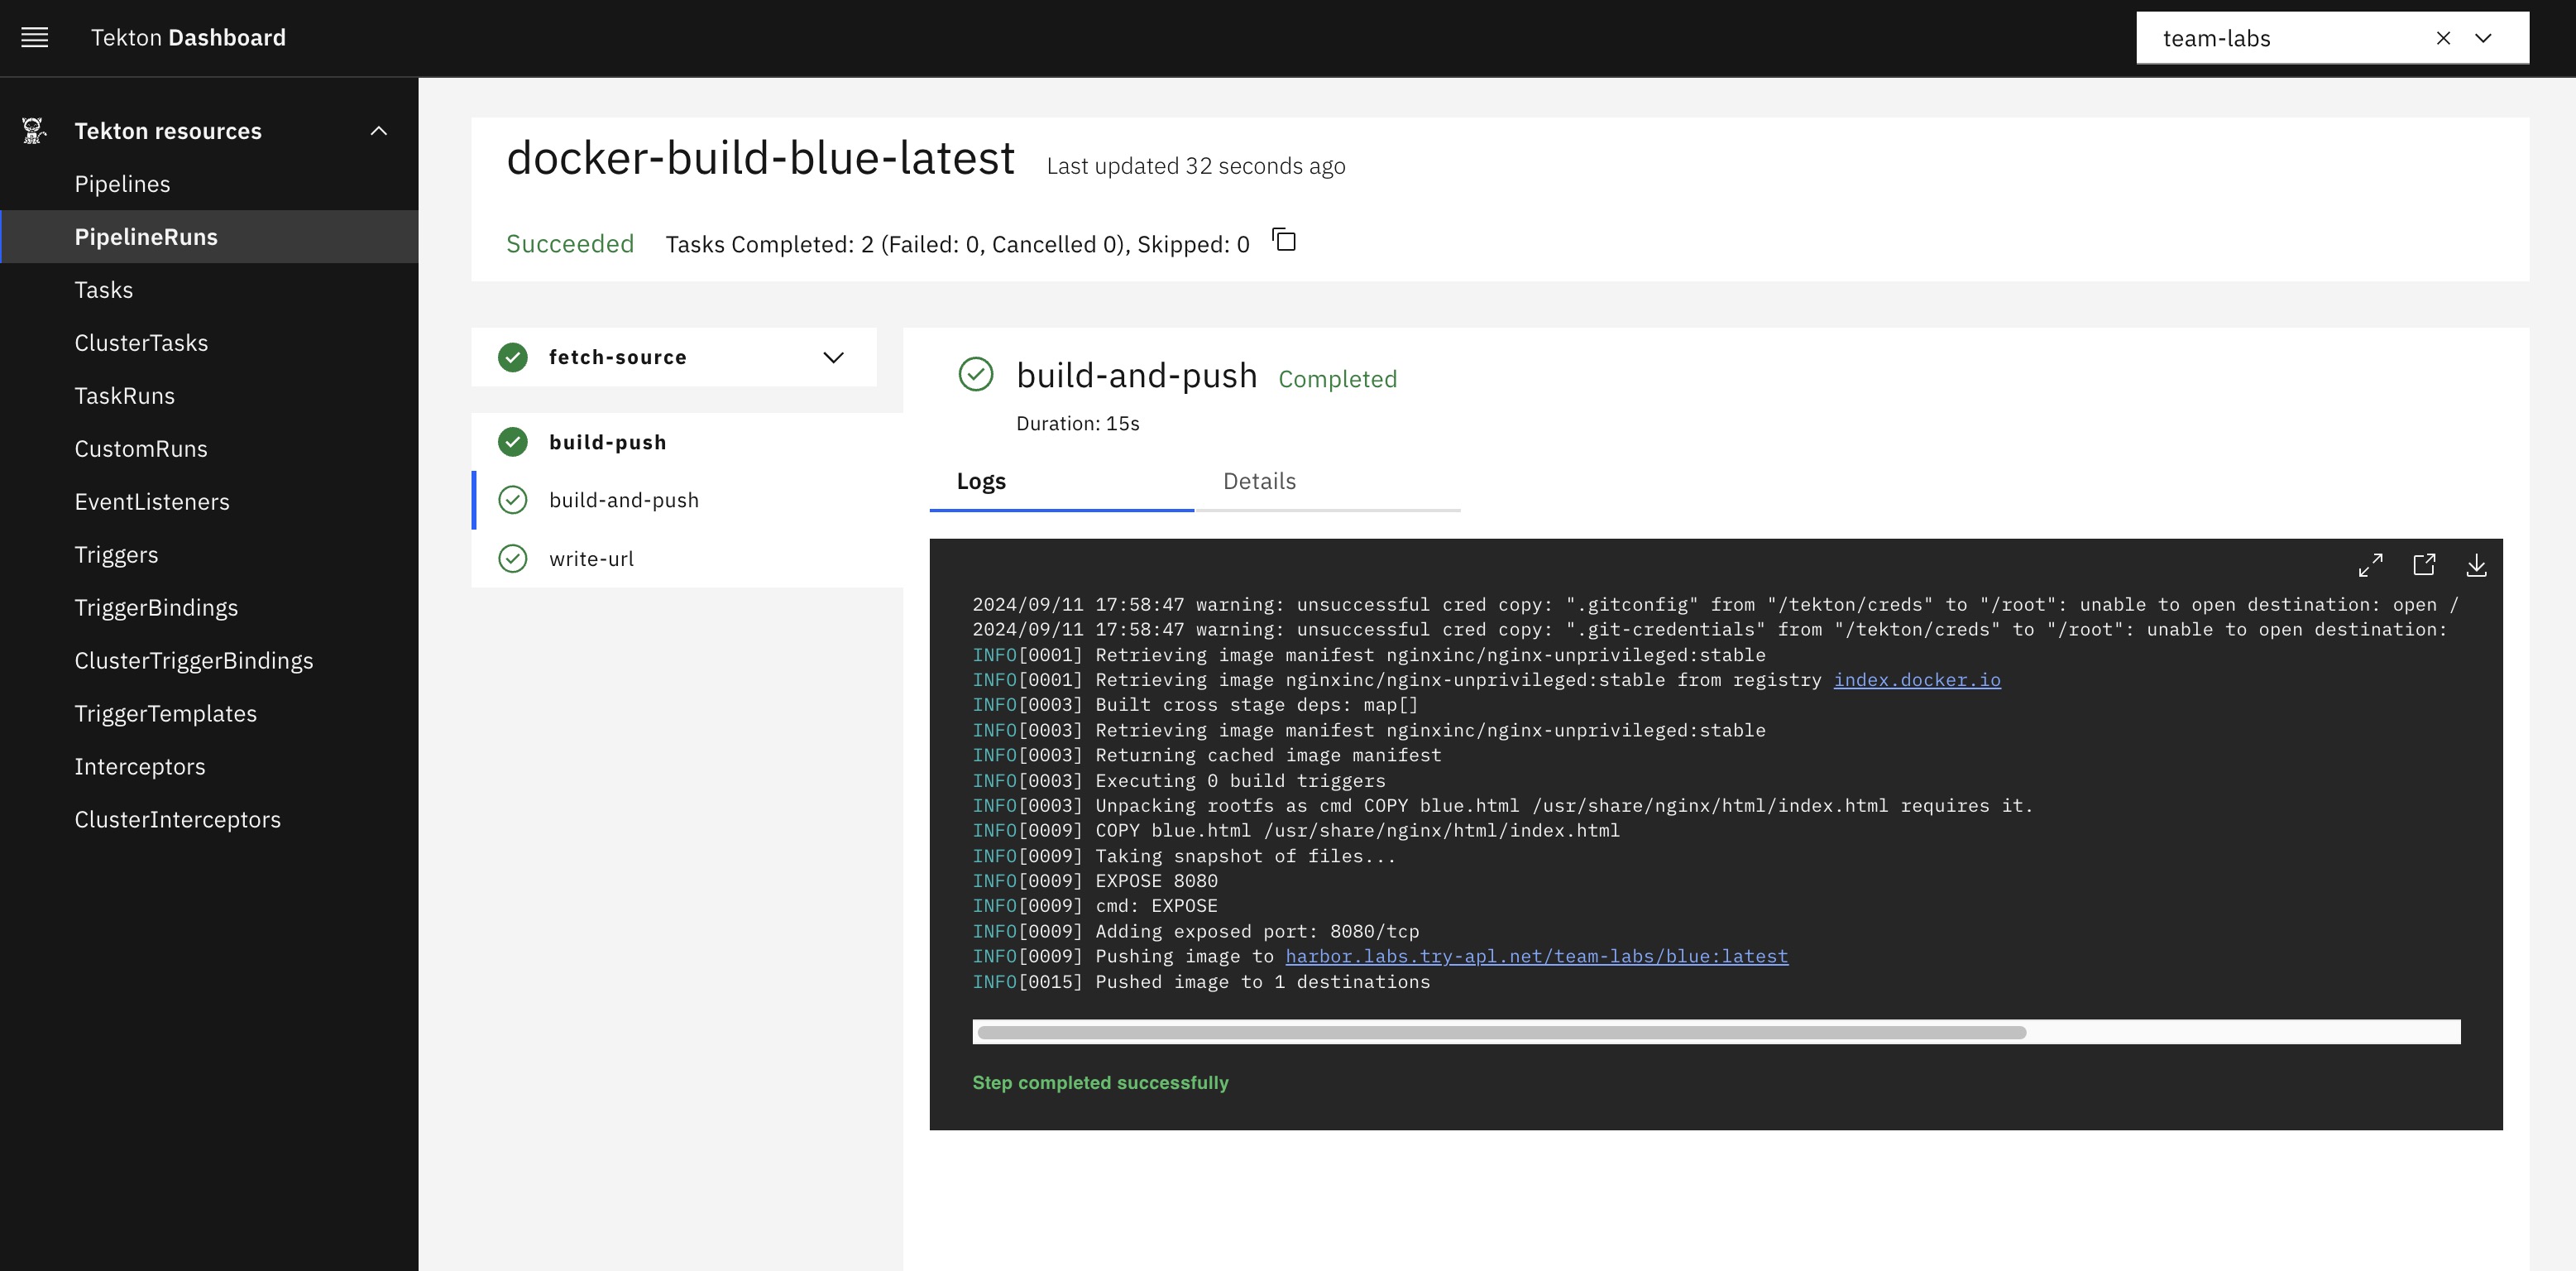The width and height of the screenshot is (2576, 1271).
Task: Click the 'Adding exposed port: 8080/tcp' log line
Action: [x=1196, y=932]
